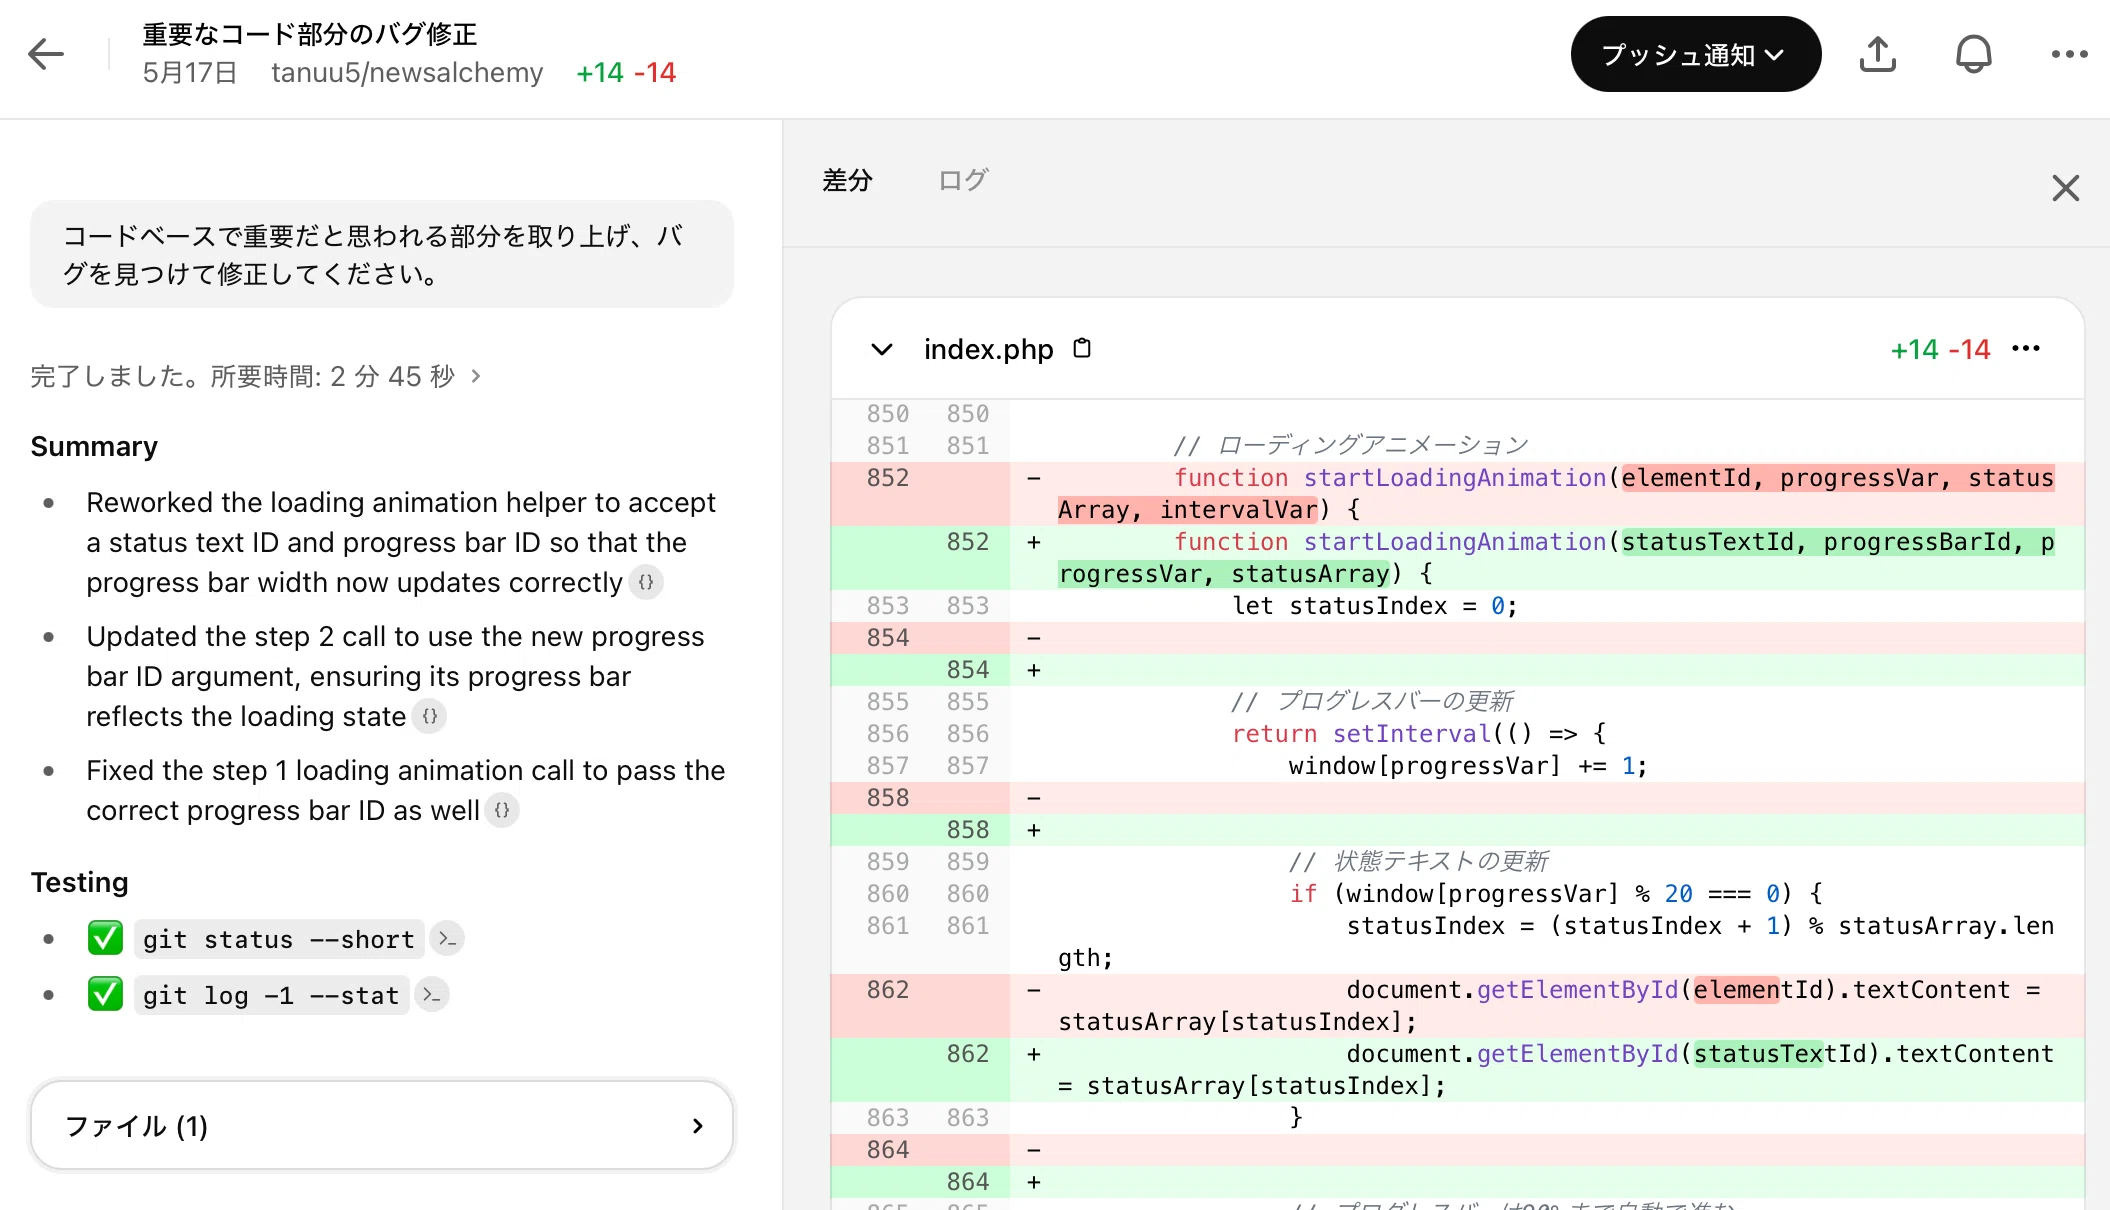Viewport: 2110px width, 1210px height.
Task: Click the tanuu5/newsalchemy repository name
Action: coord(407,72)
